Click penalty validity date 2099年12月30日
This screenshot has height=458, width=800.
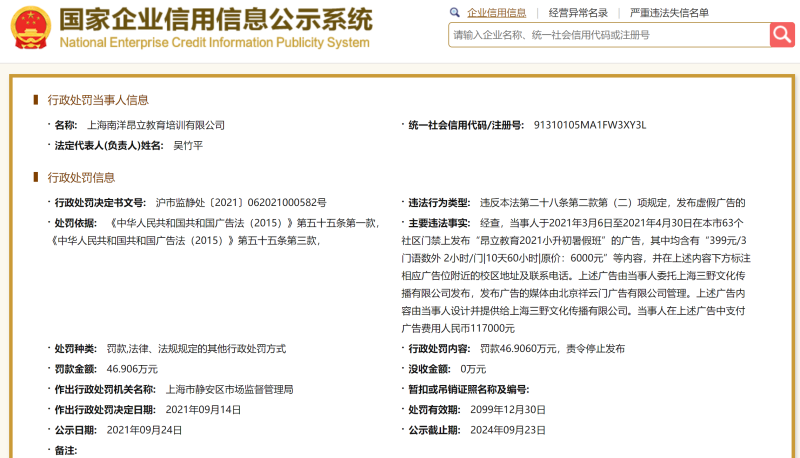coord(508,410)
